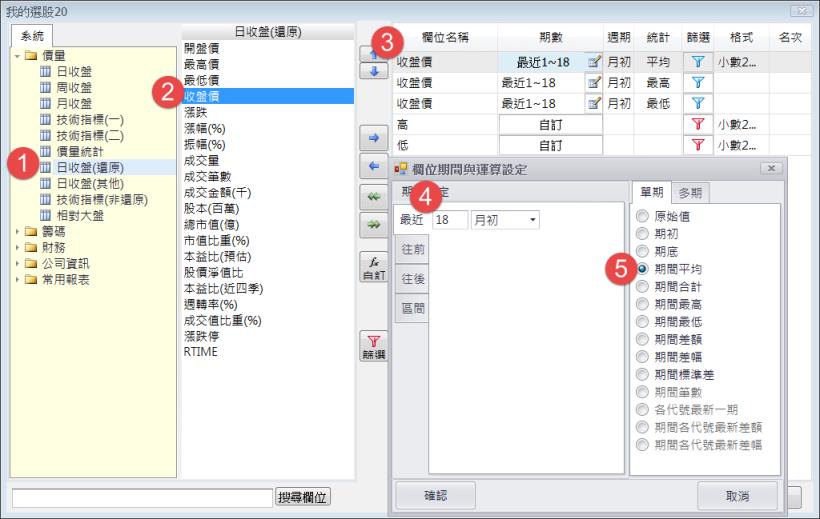Select 週轉率(%) in the field list
Image resolution: width=820 pixels, height=519 pixels.
click(210, 304)
